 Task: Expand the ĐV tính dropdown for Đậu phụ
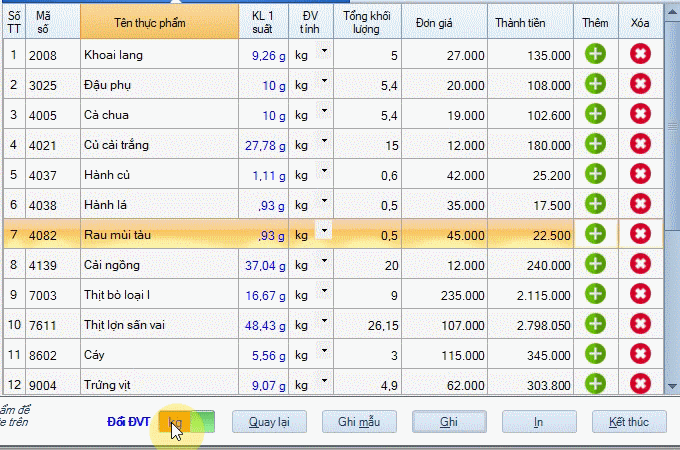coord(325,81)
